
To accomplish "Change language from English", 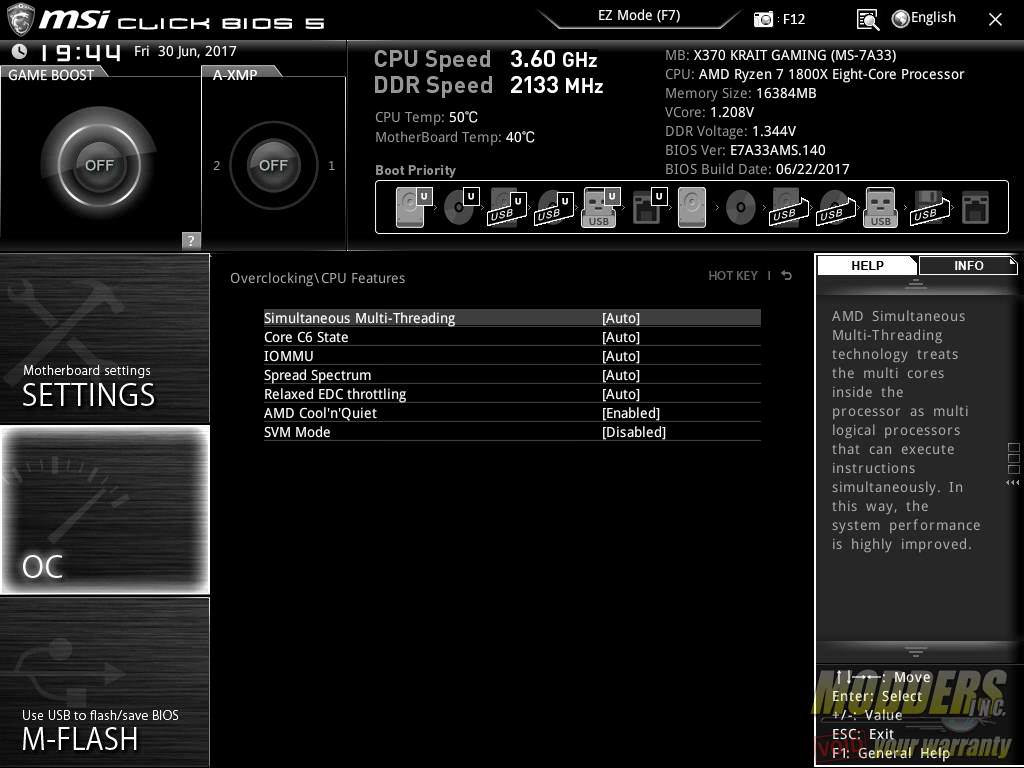I will [933, 18].
